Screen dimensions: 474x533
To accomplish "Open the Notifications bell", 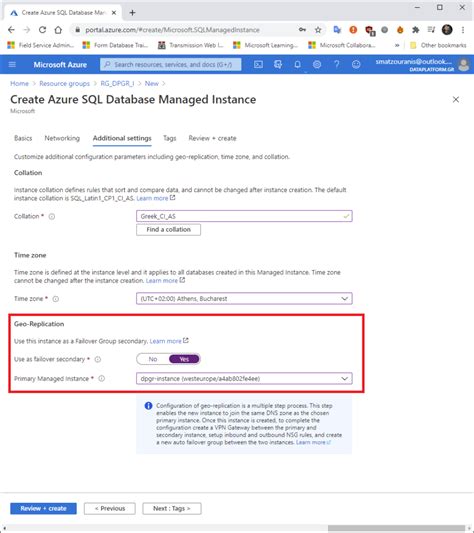I will (x=298, y=65).
